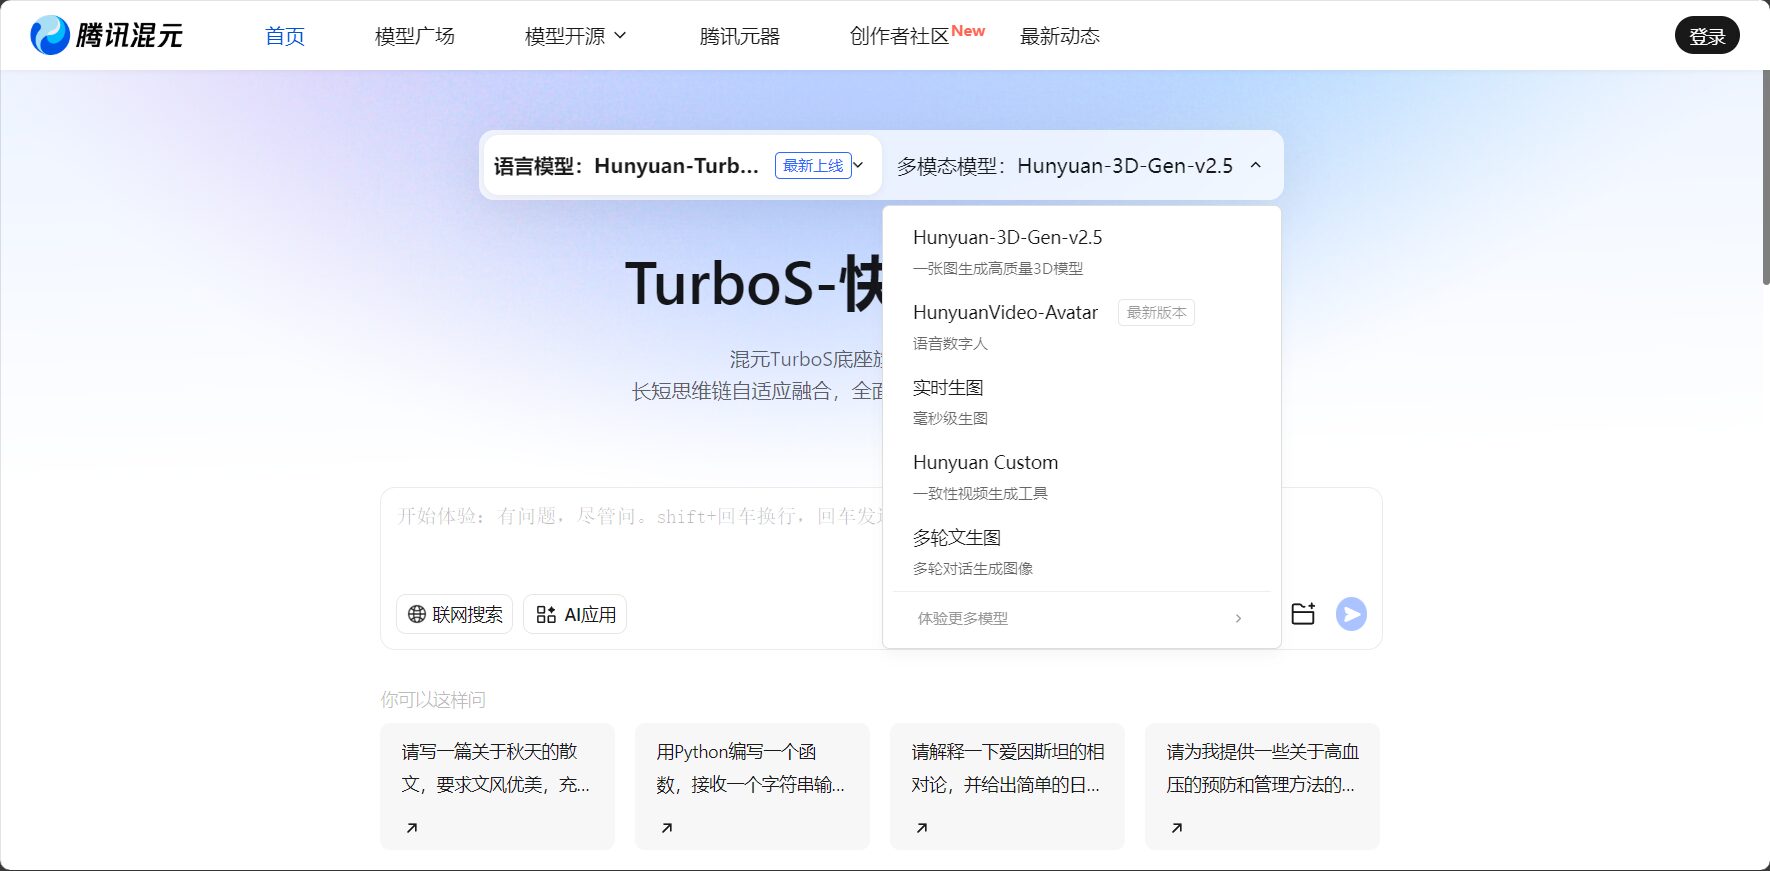Viewport: 1770px width, 871px height.
Task: Click the 登录 login button
Action: point(1707,36)
